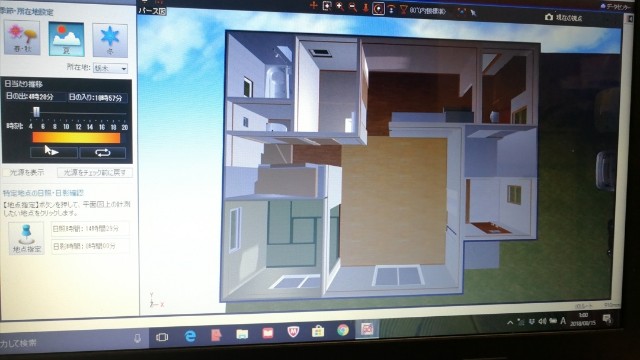
Task: Click the volume speaker tray icon
Action: point(542,321)
